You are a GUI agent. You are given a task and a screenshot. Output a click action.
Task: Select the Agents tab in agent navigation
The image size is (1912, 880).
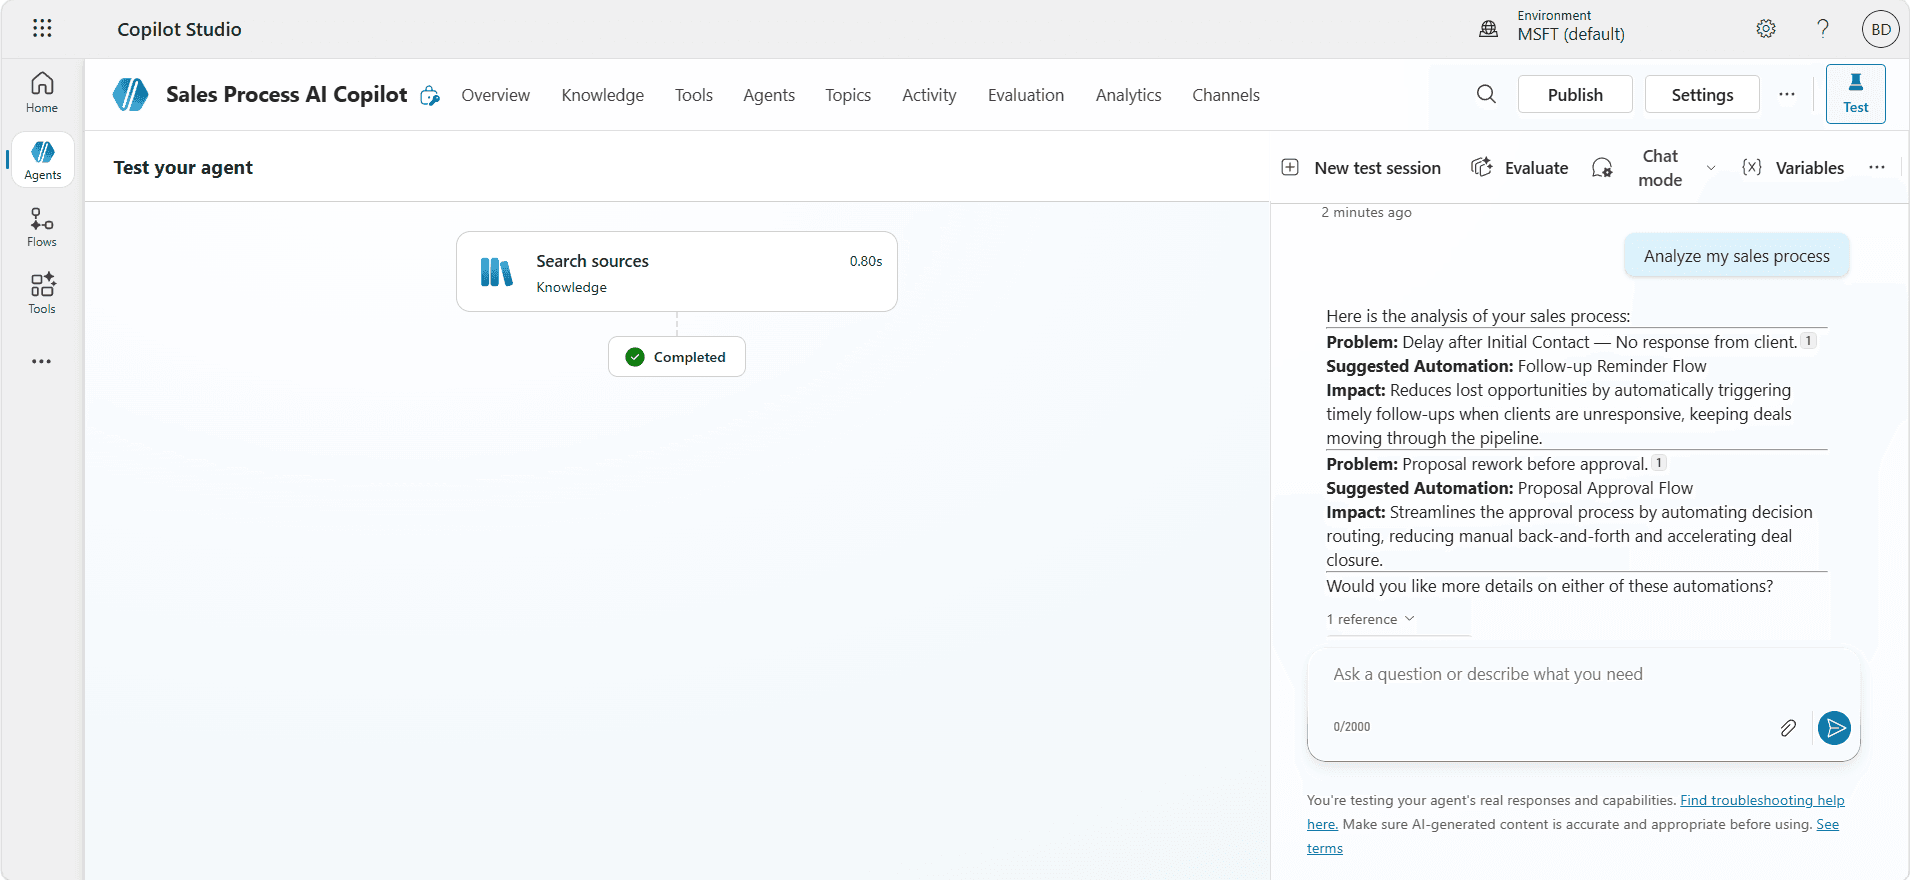[x=769, y=95]
